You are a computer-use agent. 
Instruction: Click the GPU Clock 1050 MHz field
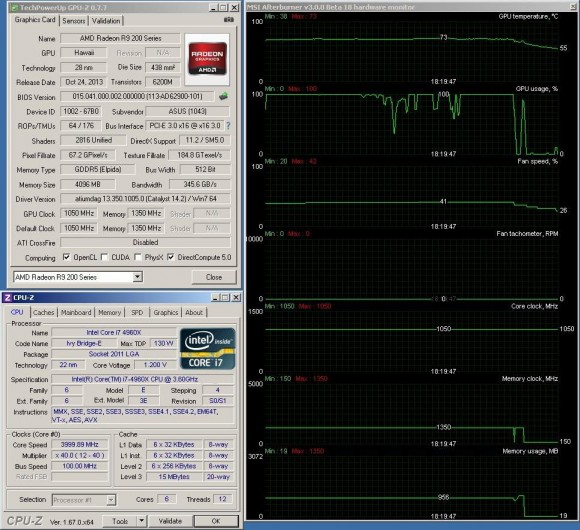[x=79, y=213]
